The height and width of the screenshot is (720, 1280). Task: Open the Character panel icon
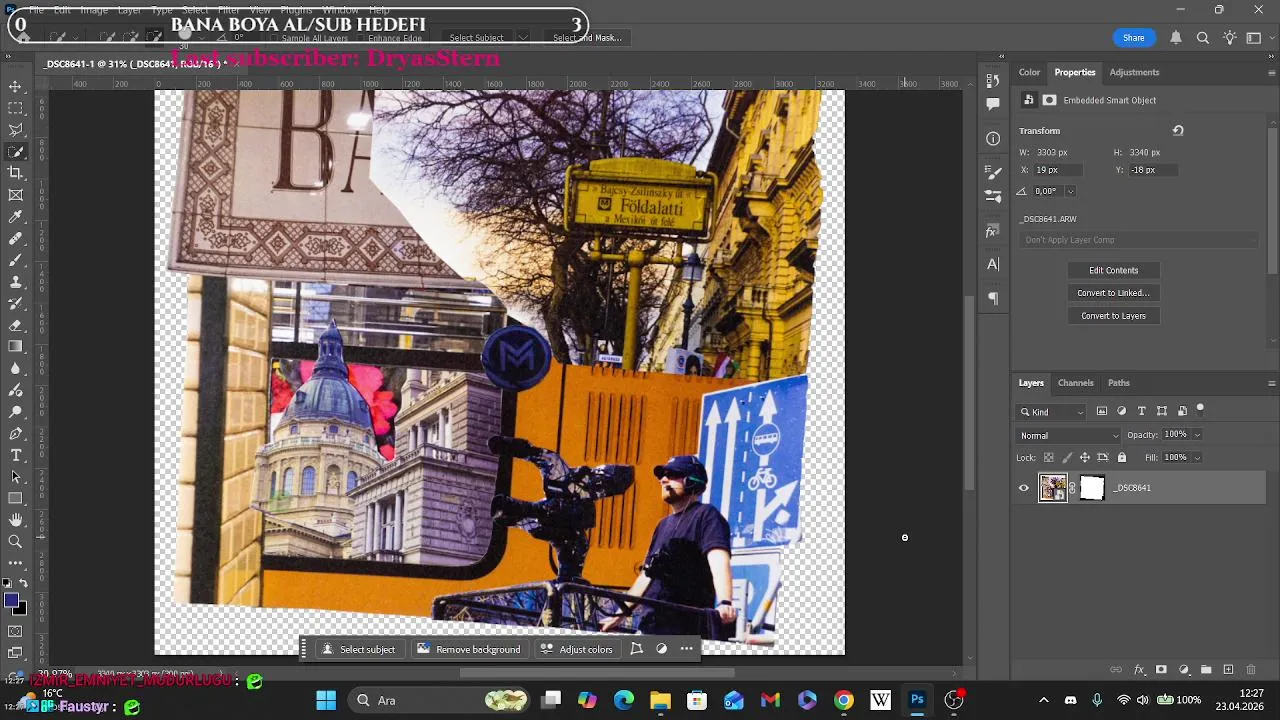point(993,265)
